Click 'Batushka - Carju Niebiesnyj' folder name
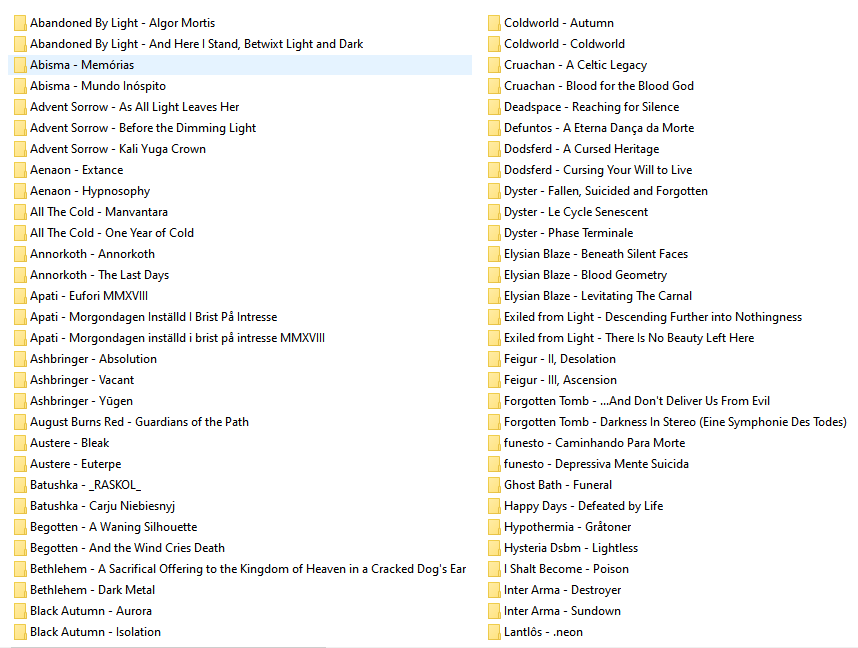The height and width of the screenshot is (648, 858). pyautogui.click(x=102, y=506)
